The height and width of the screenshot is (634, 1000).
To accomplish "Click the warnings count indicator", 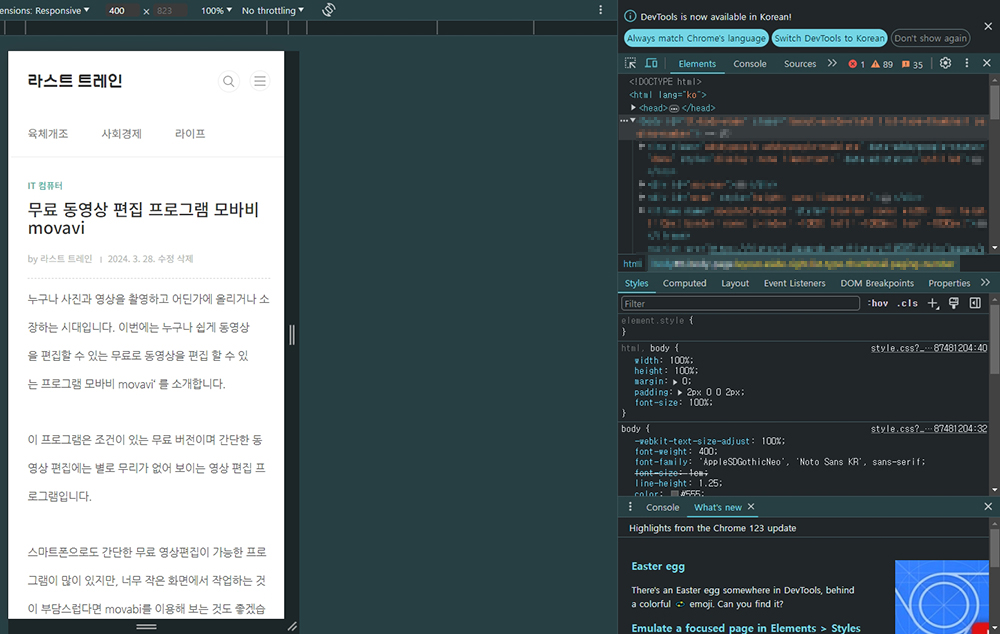I will (882, 64).
